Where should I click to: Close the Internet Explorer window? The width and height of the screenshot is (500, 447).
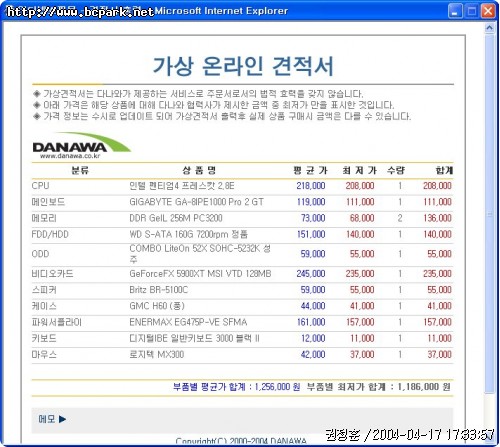click(x=488, y=11)
